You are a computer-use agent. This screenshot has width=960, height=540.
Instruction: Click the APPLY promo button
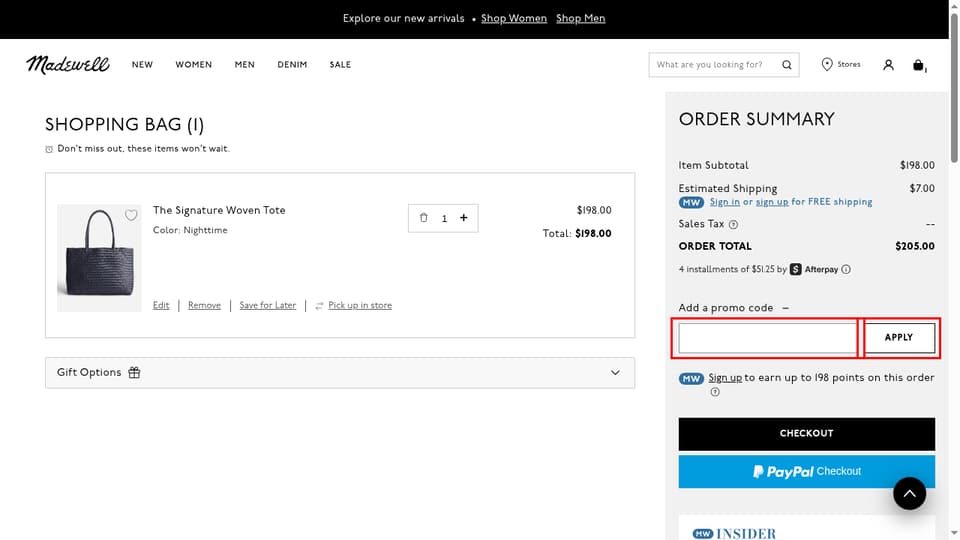coord(899,337)
